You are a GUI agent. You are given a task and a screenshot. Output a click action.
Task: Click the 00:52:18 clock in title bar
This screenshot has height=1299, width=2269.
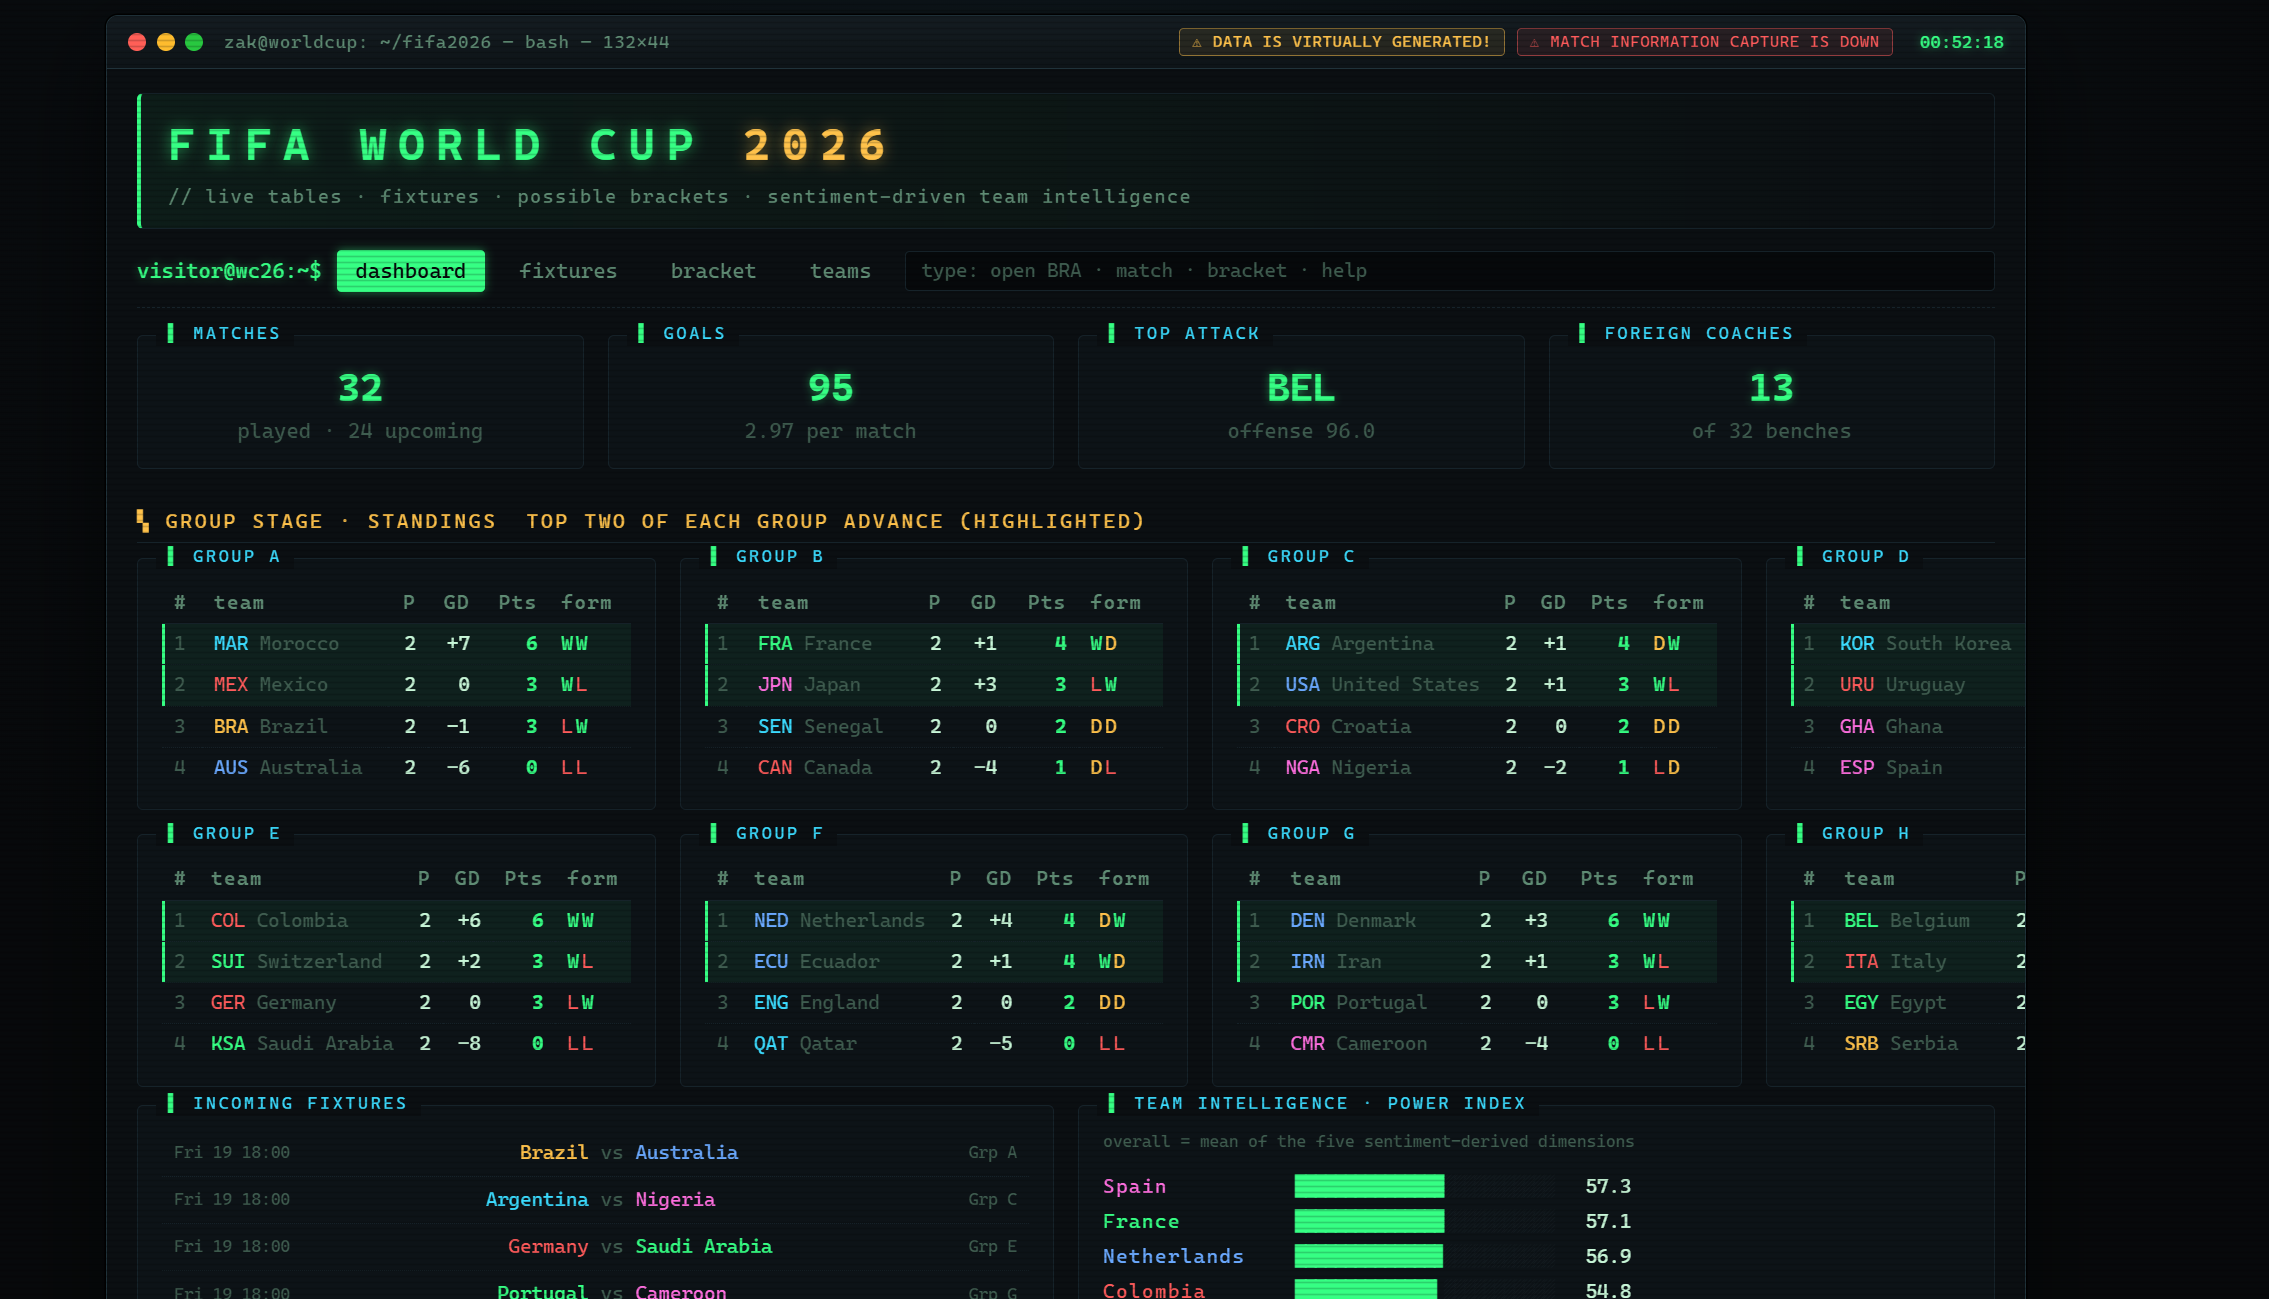[1961, 42]
